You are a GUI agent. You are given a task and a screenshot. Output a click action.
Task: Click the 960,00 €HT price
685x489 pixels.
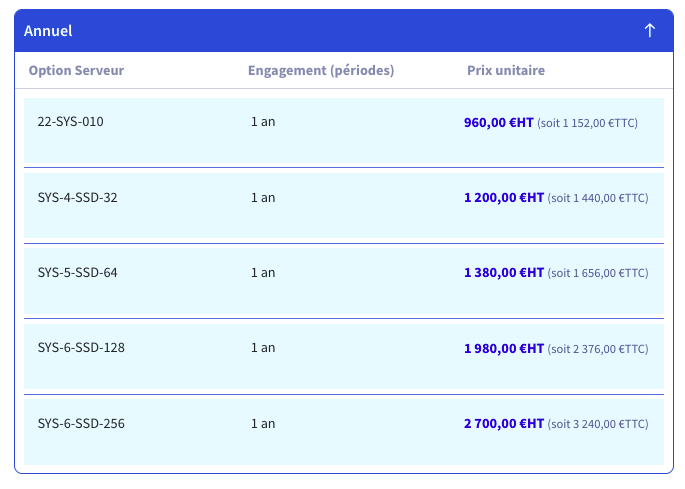coord(499,122)
